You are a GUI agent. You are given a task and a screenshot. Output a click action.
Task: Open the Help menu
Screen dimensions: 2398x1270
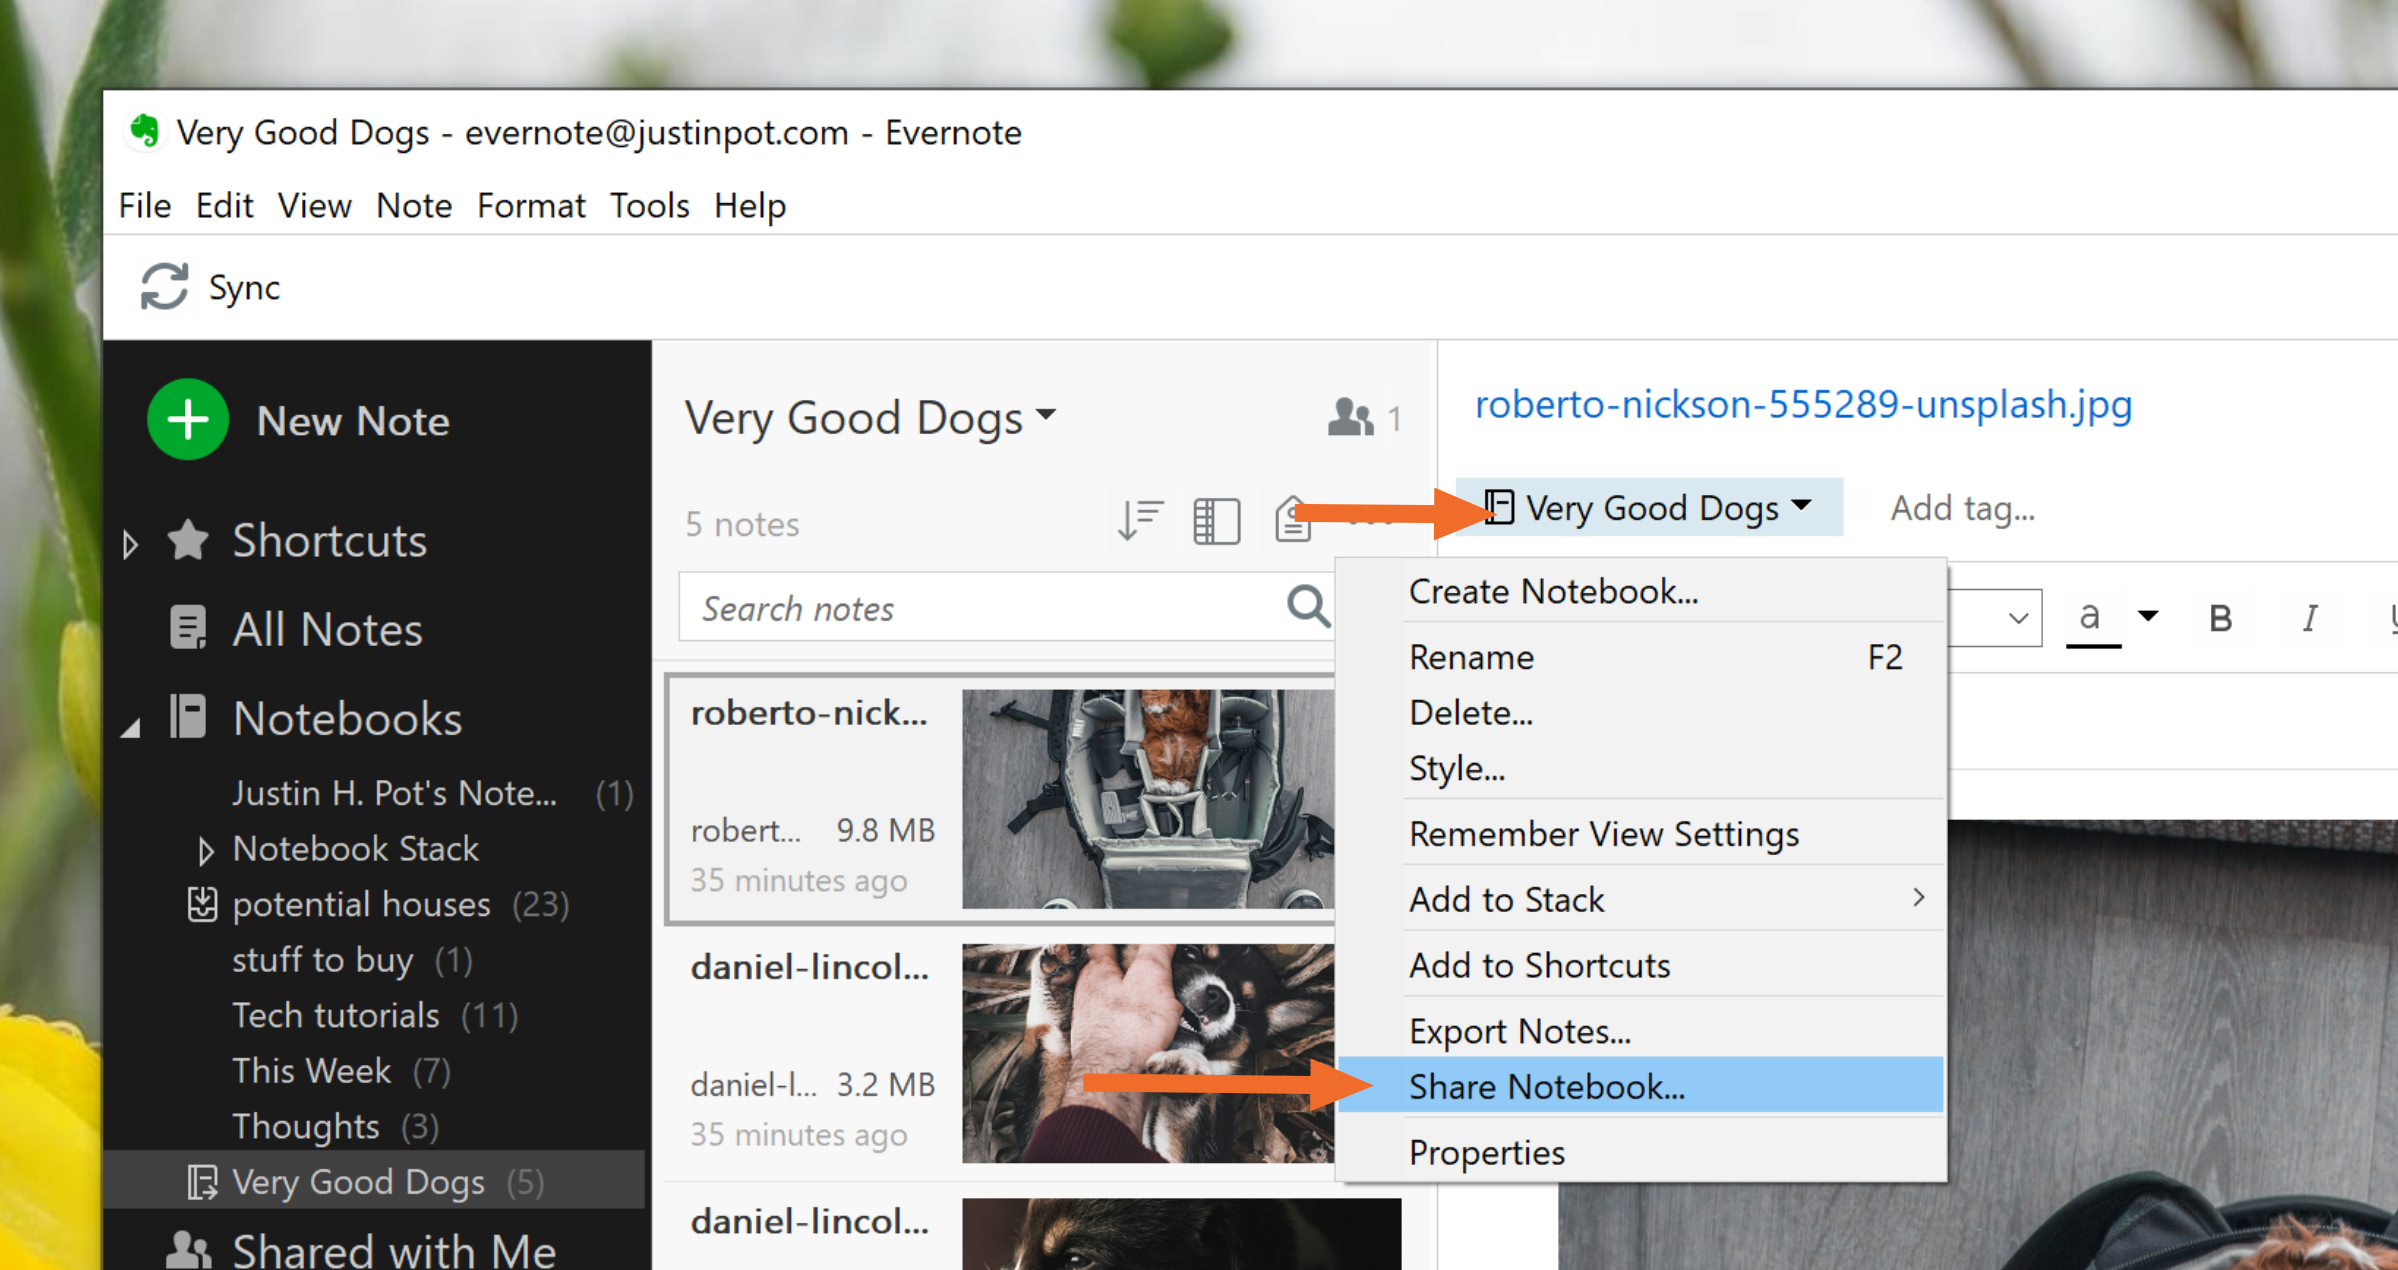point(750,205)
